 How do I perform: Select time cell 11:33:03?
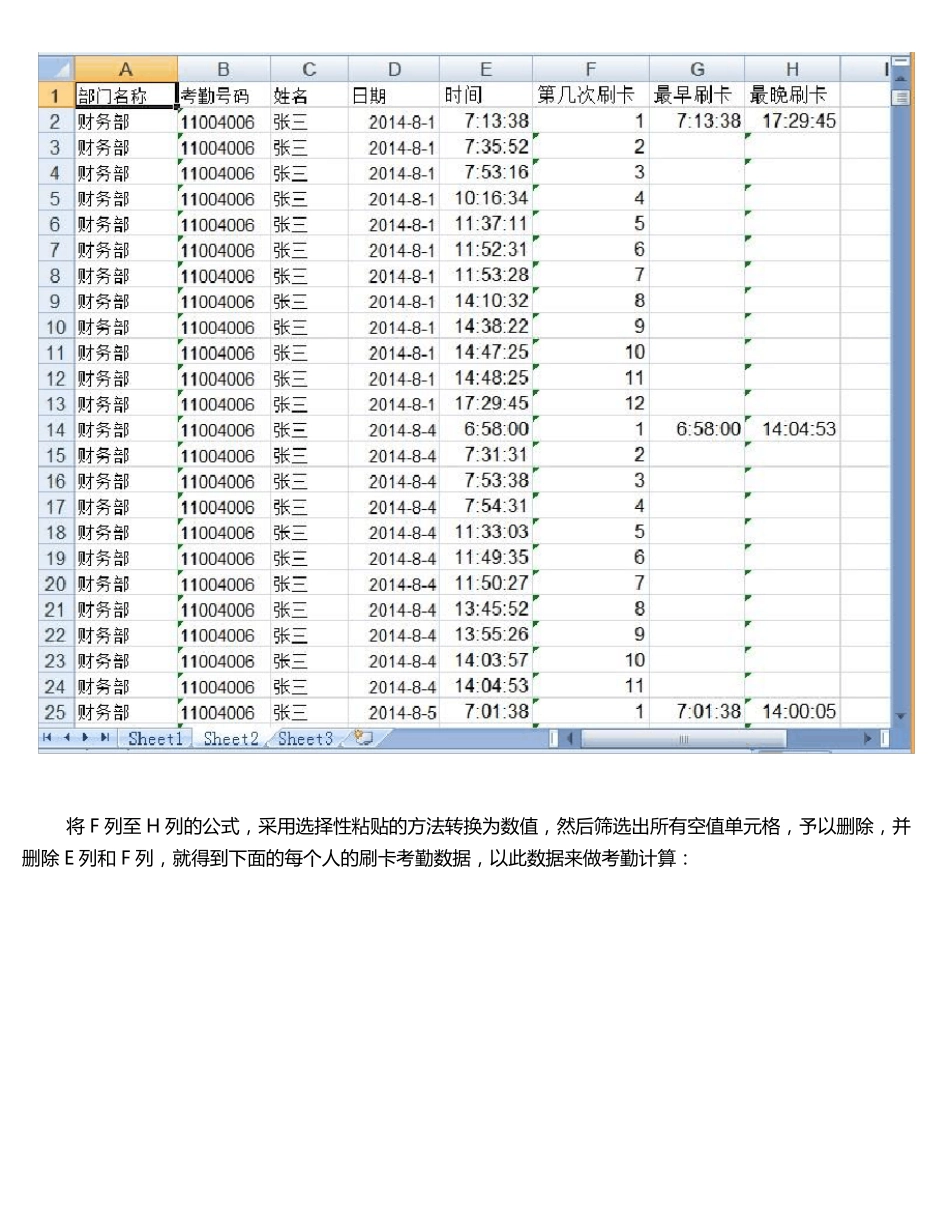coord(486,533)
